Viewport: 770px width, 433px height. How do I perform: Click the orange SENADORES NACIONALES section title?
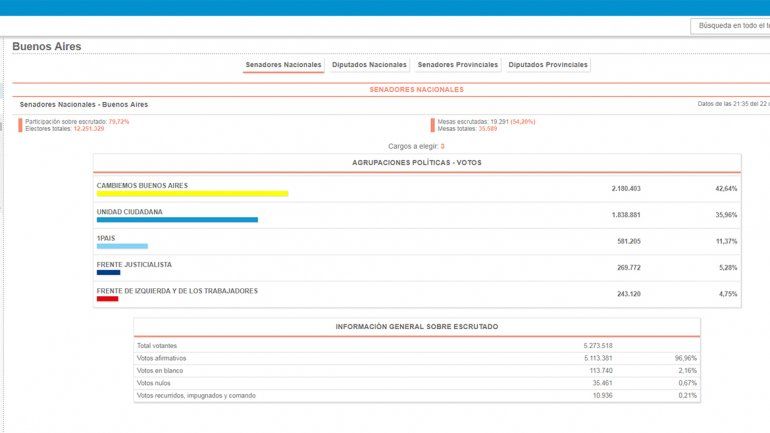pos(416,90)
